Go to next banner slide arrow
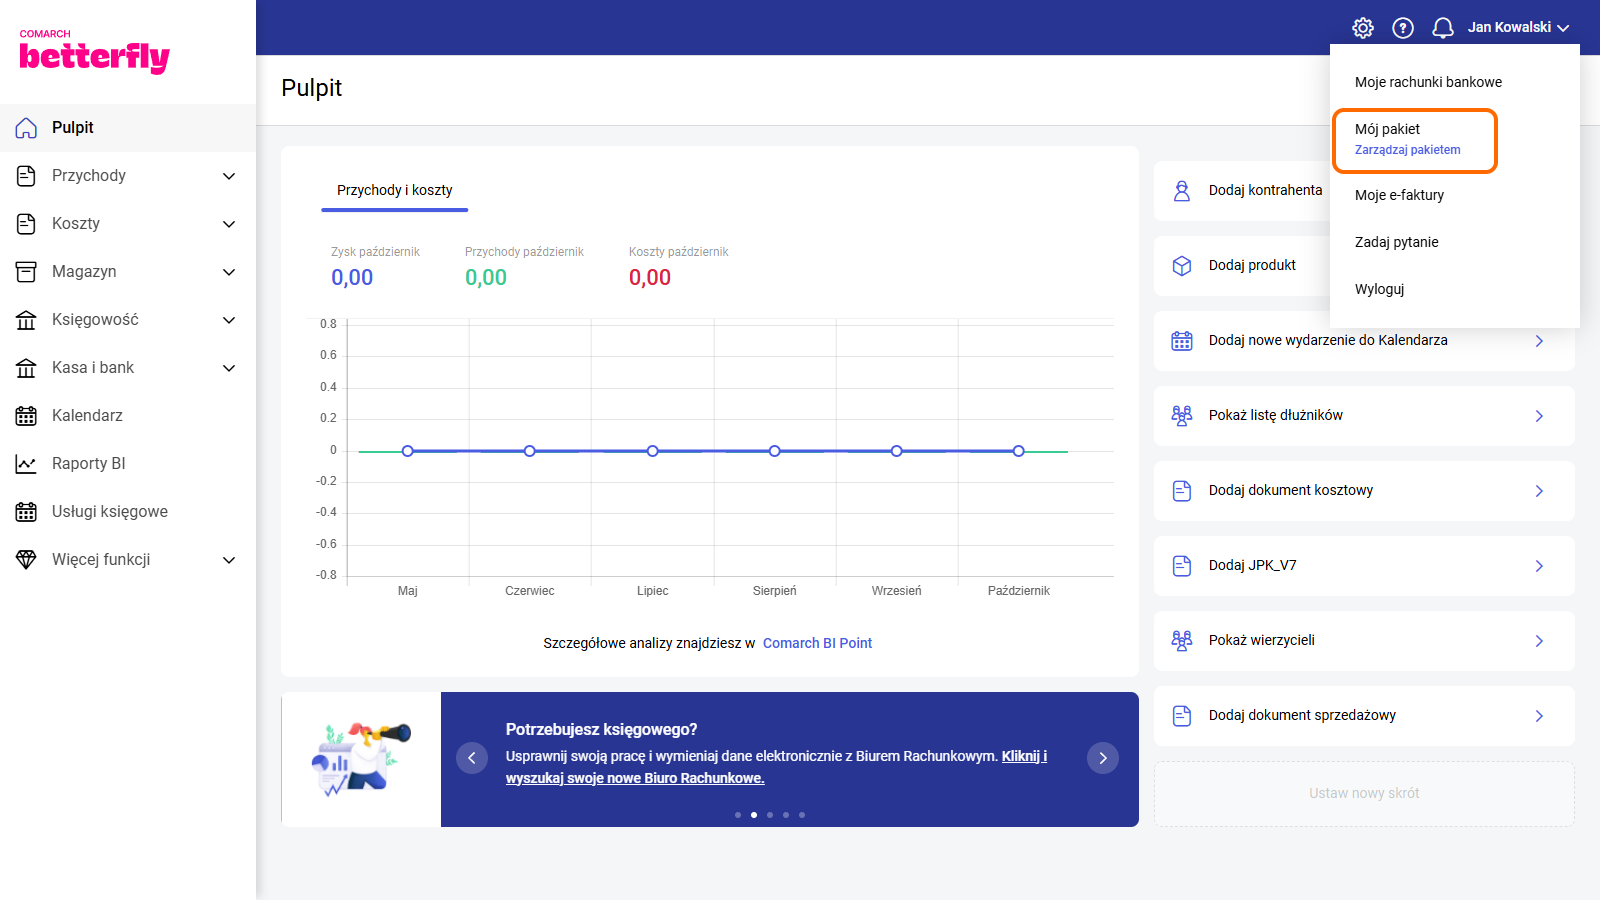The width and height of the screenshot is (1600, 900). click(1102, 758)
